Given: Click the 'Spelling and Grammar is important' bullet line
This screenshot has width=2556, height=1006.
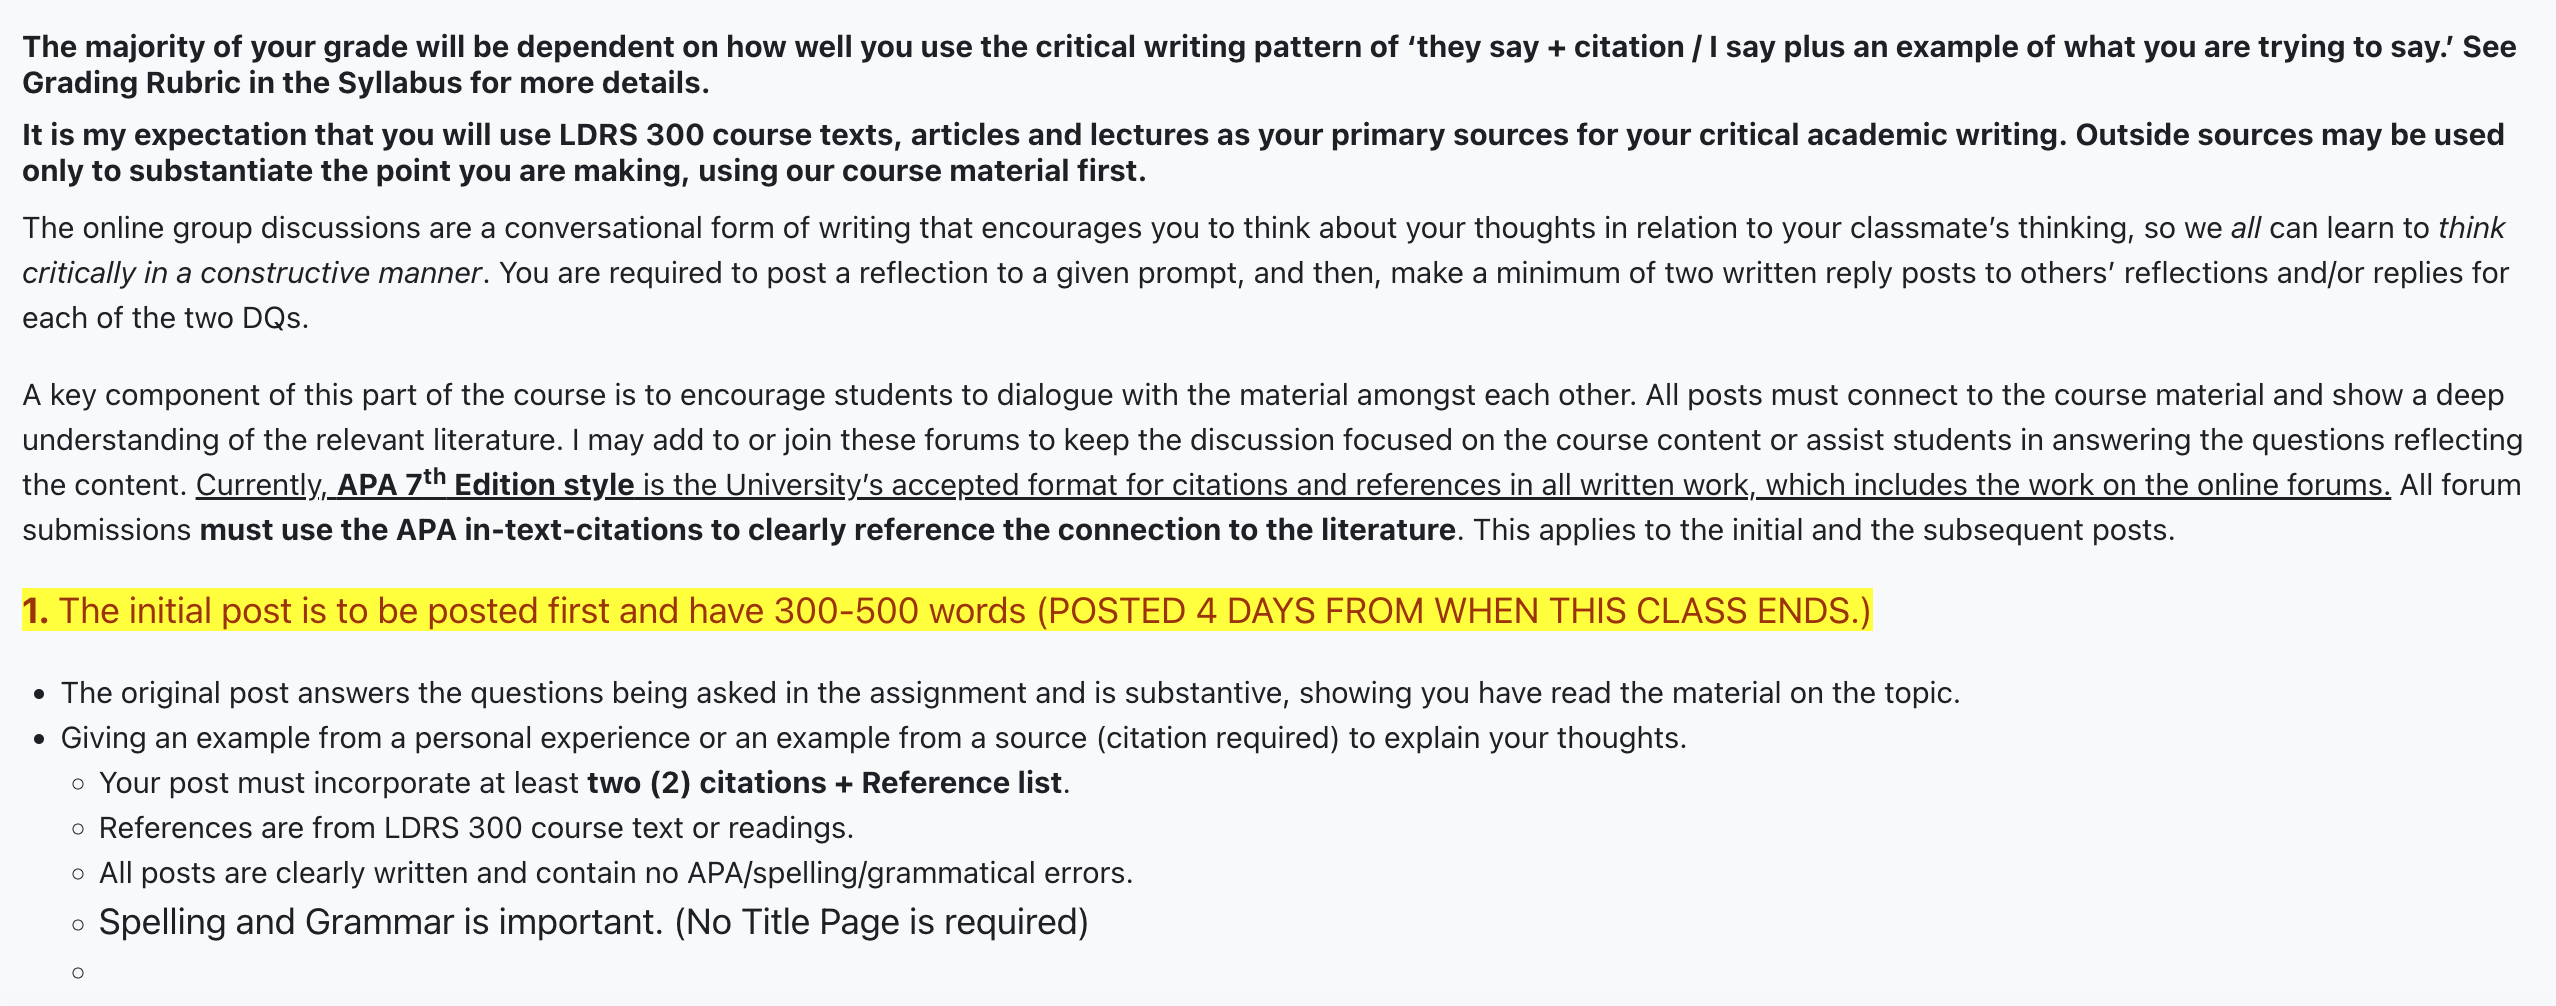Looking at the screenshot, I should pyautogui.click(x=593, y=922).
